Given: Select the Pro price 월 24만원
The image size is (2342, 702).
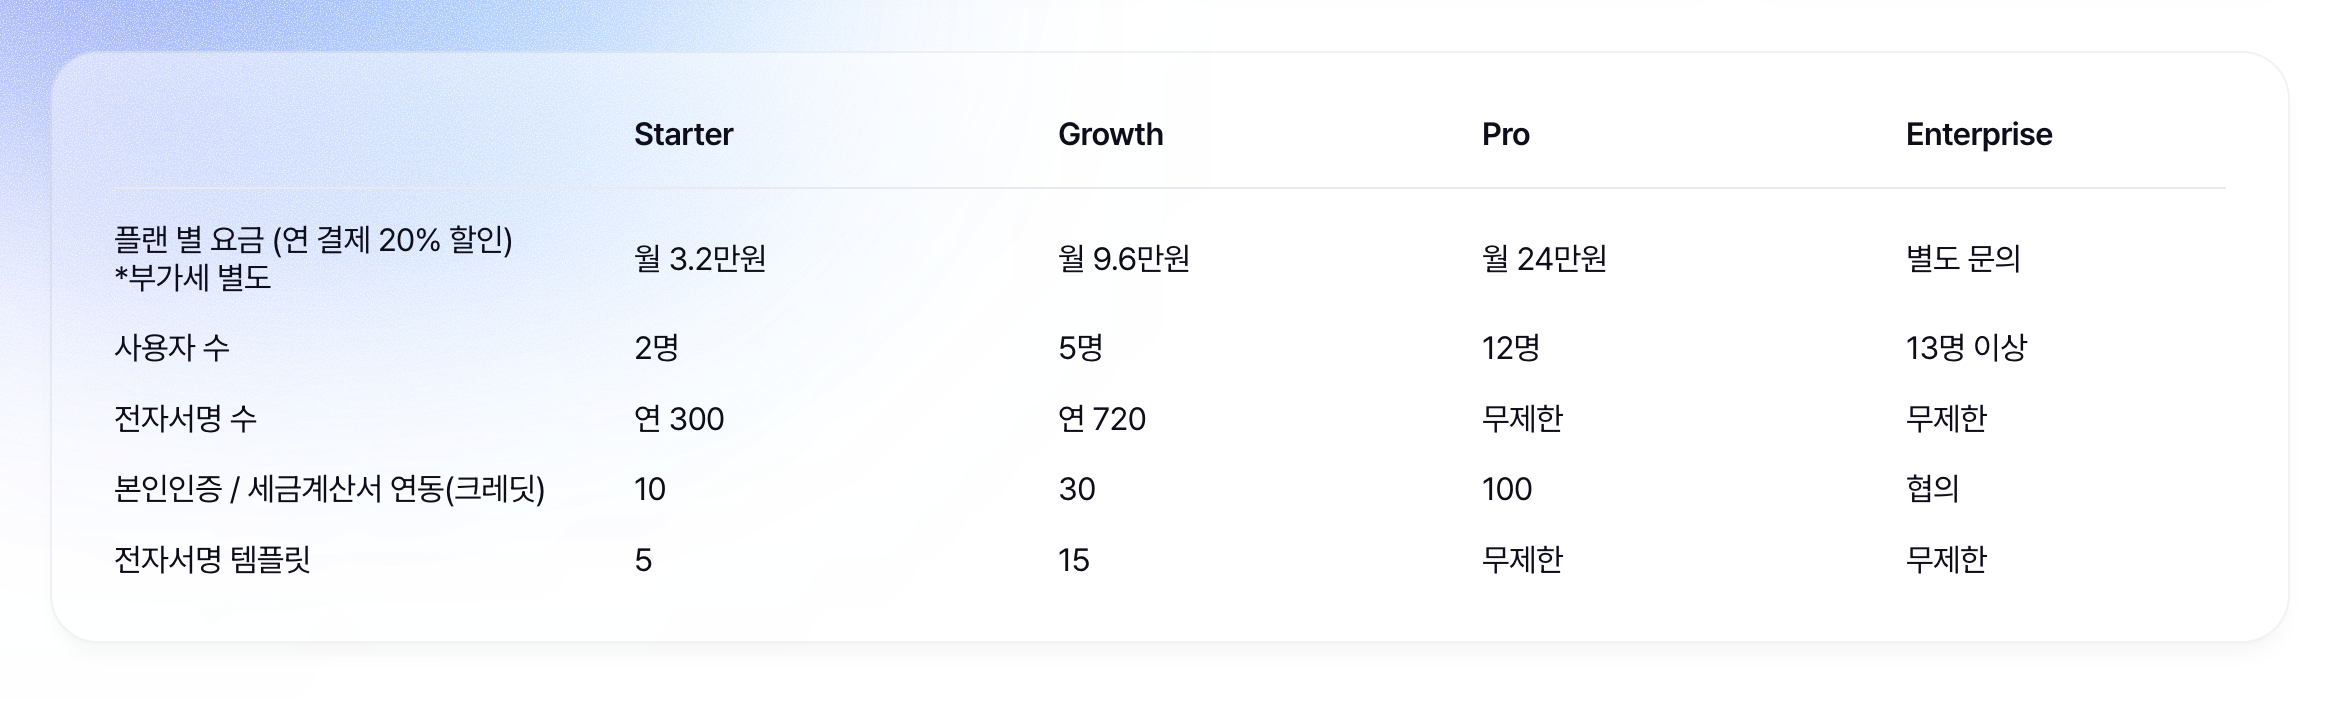Looking at the screenshot, I should [1544, 259].
